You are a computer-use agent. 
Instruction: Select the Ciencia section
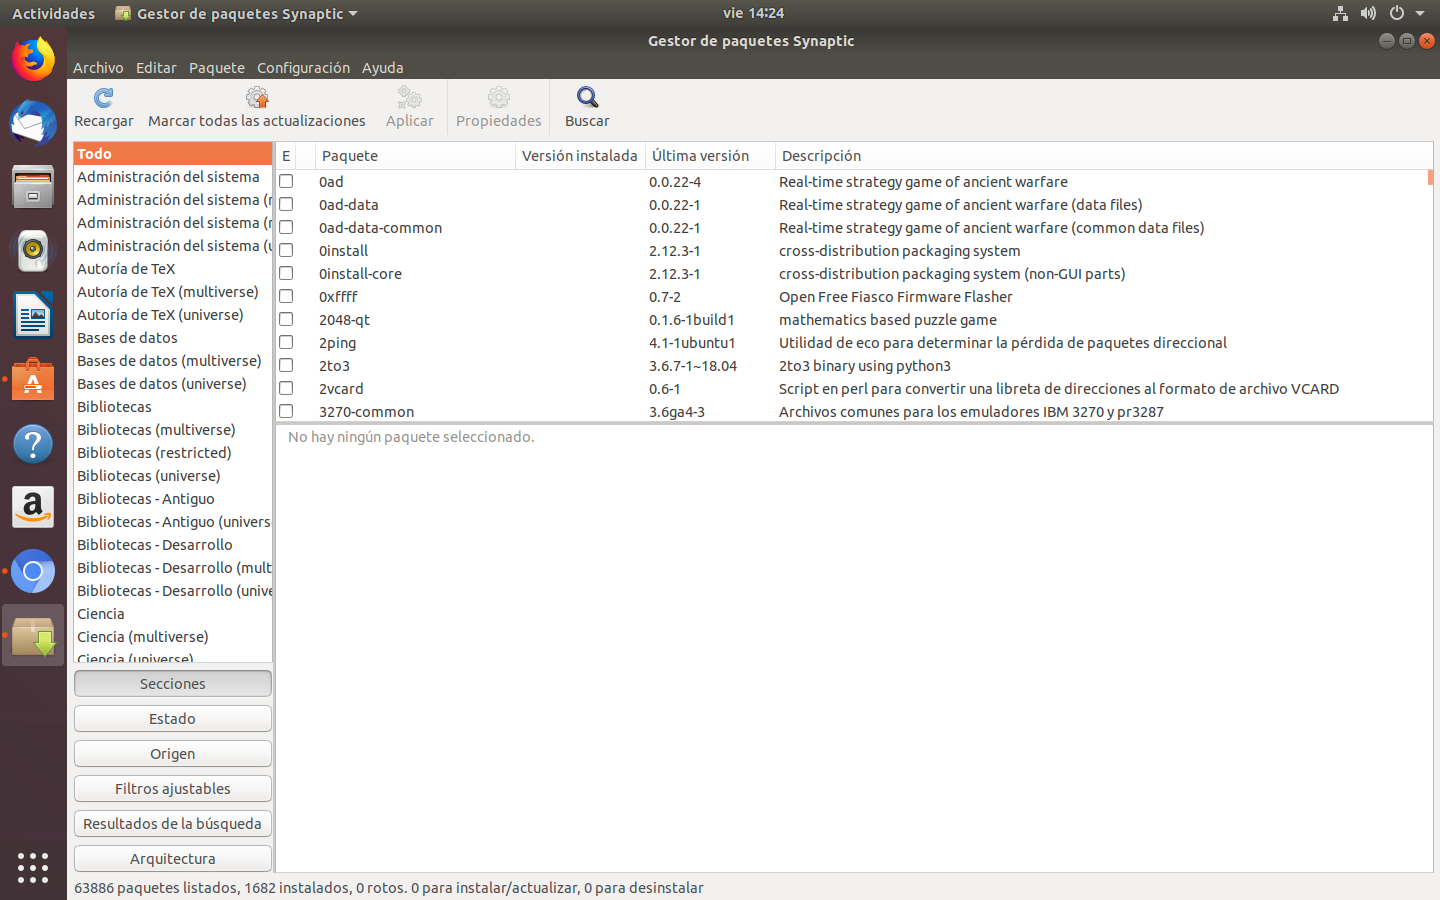pos(173,614)
